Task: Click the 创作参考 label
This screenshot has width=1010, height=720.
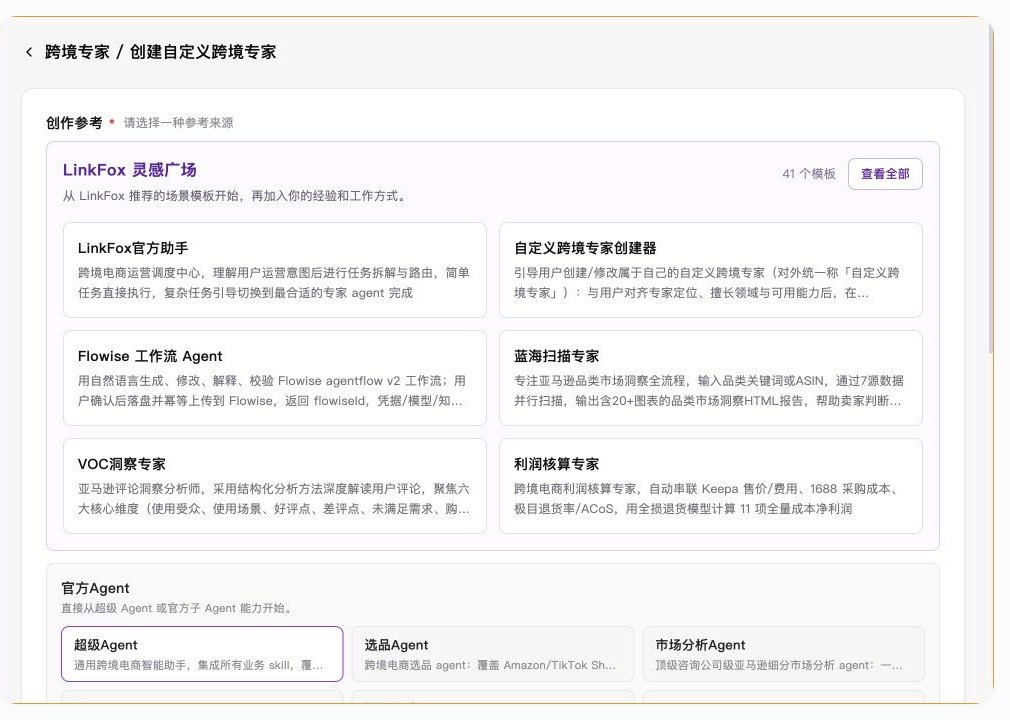Action: [x=74, y=123]
